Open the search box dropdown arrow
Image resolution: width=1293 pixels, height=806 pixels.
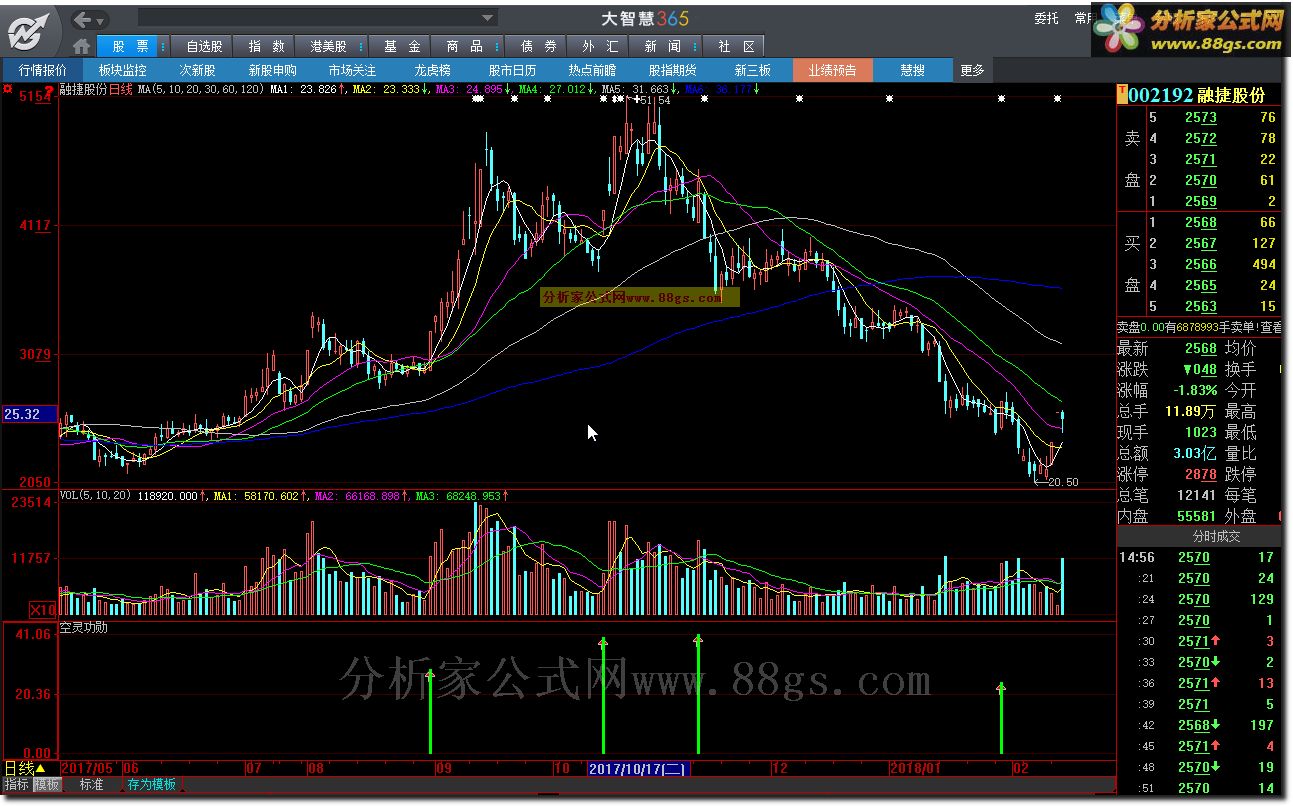click(488, 18)
